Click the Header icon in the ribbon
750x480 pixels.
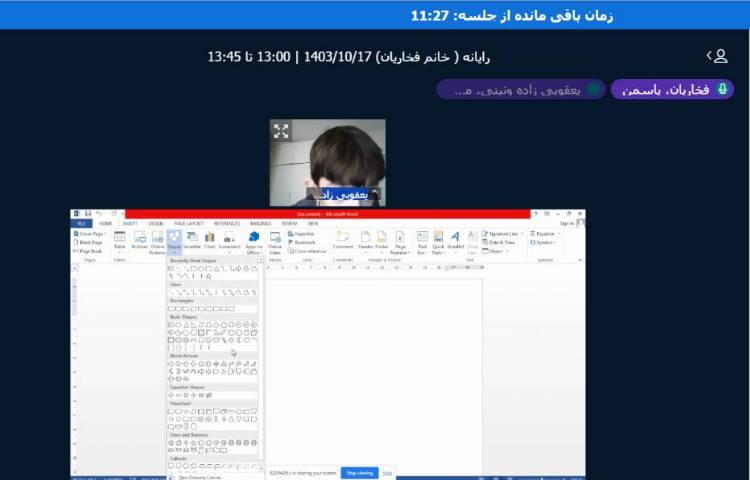coord(365,241)
